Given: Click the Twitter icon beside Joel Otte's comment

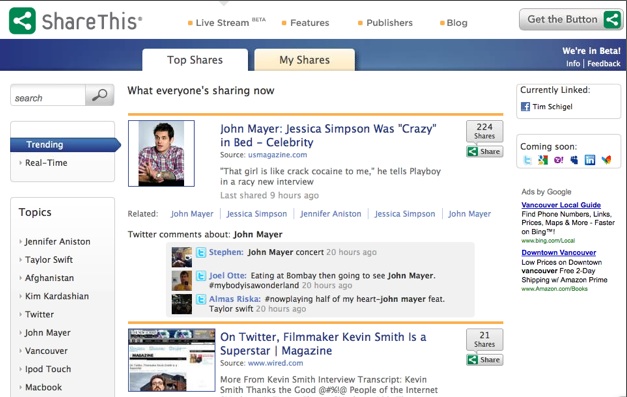Looking at the screenshot, I should pyautogui.click(x=201, y=276).
